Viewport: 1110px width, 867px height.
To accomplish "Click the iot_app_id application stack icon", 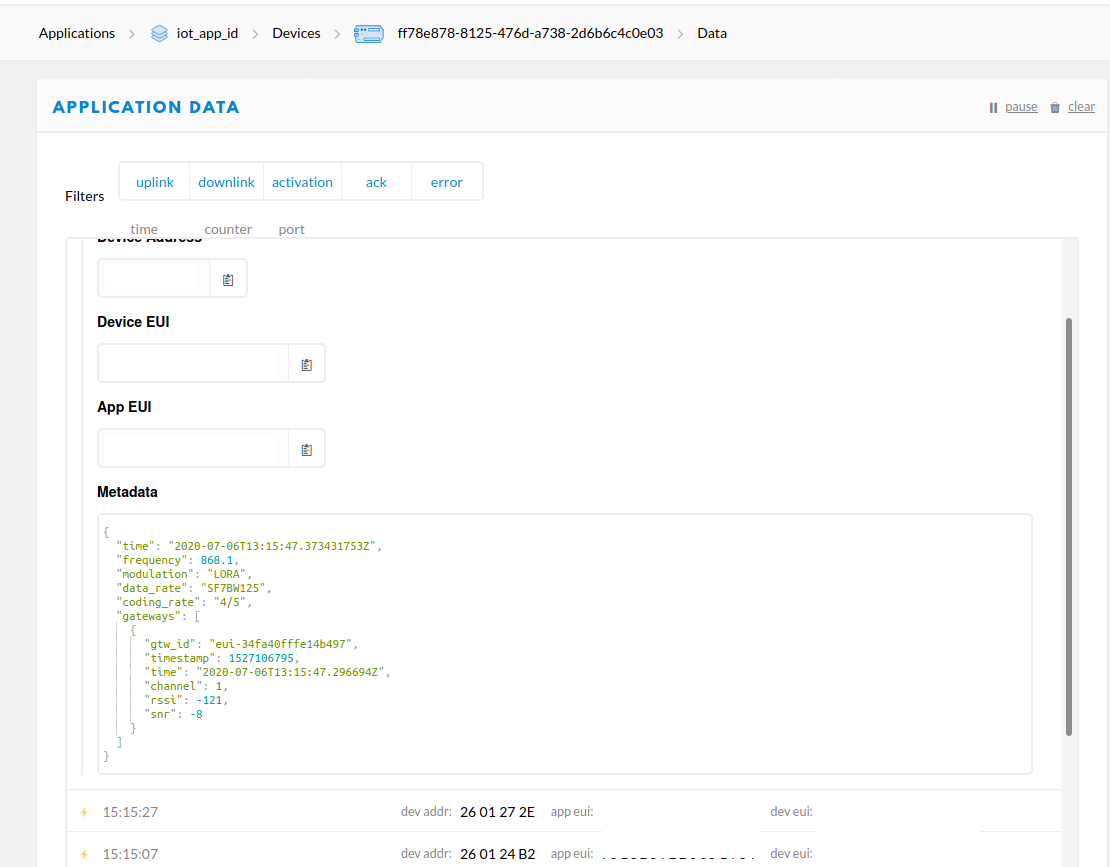I will (159, 33).
